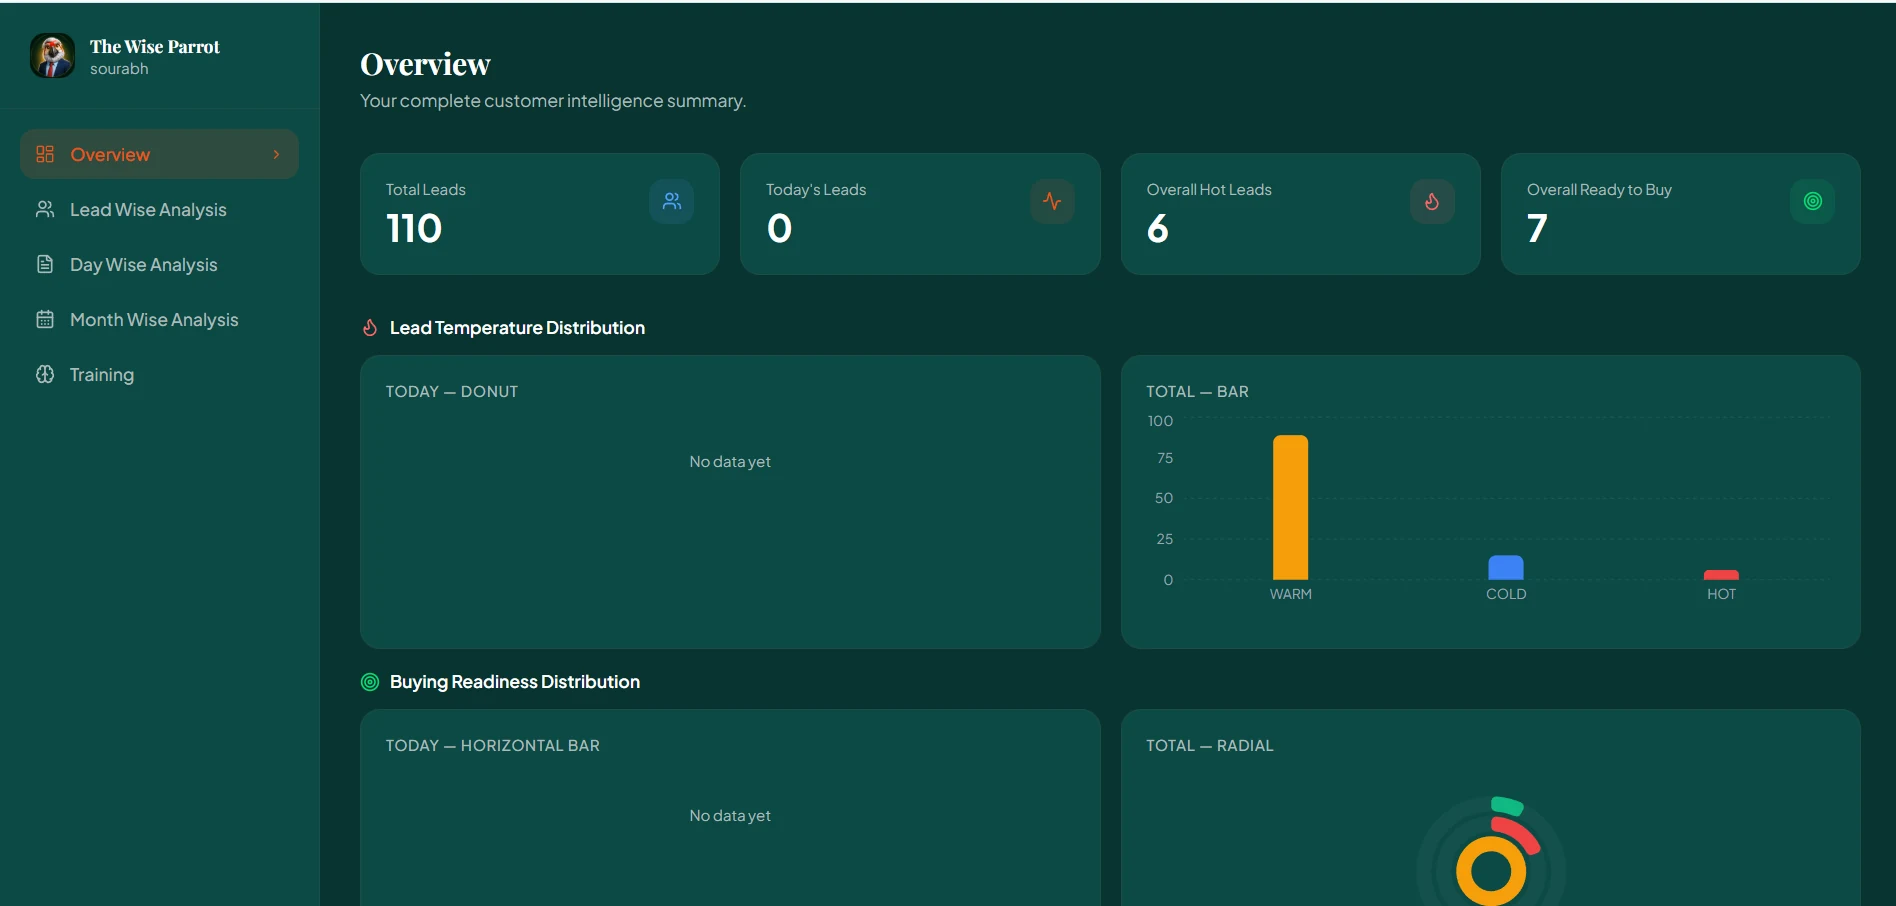1896x906 pixels.
Task: Click the 75 y-axis tick label
Action: point(1165,458)
